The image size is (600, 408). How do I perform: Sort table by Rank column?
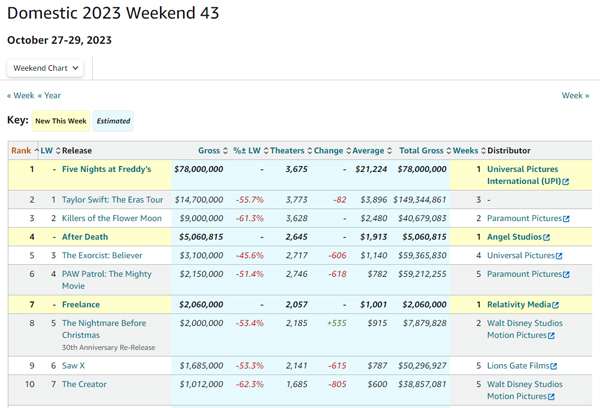[25, 150]
